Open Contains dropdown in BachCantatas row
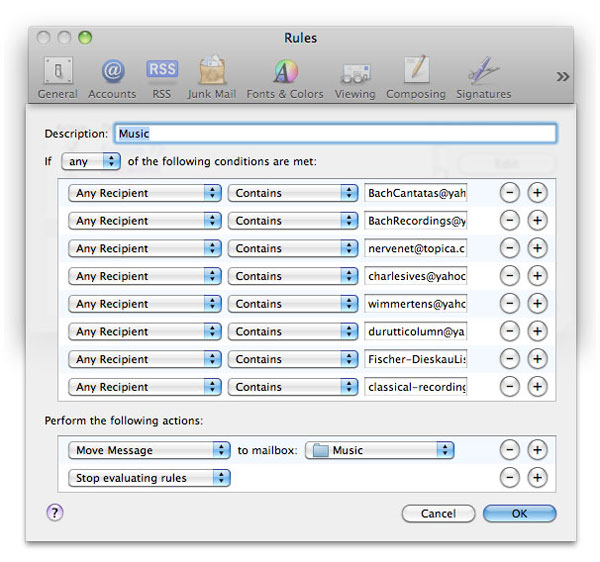 (x=293, y=193)
